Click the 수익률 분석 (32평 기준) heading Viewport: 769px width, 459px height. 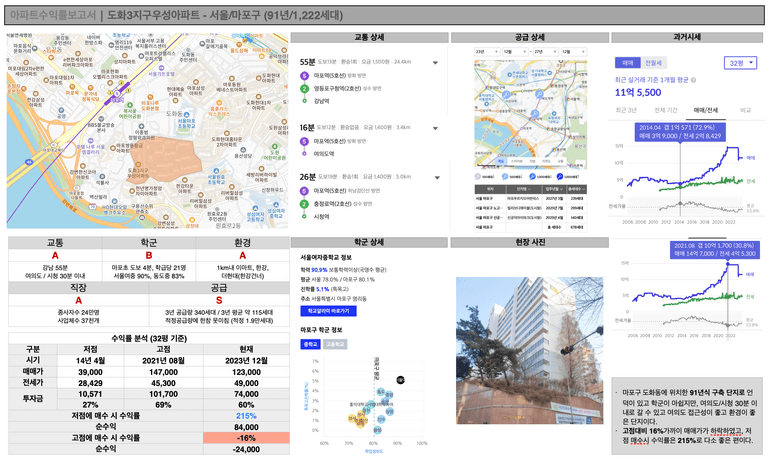(149, 338)
